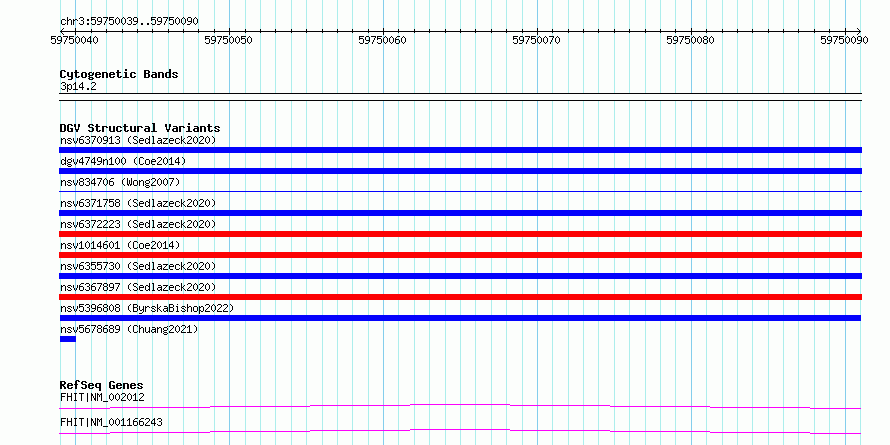
Task: Click ruler tick label 59750050
Action: pyautogui.click(x=229, y=40)
